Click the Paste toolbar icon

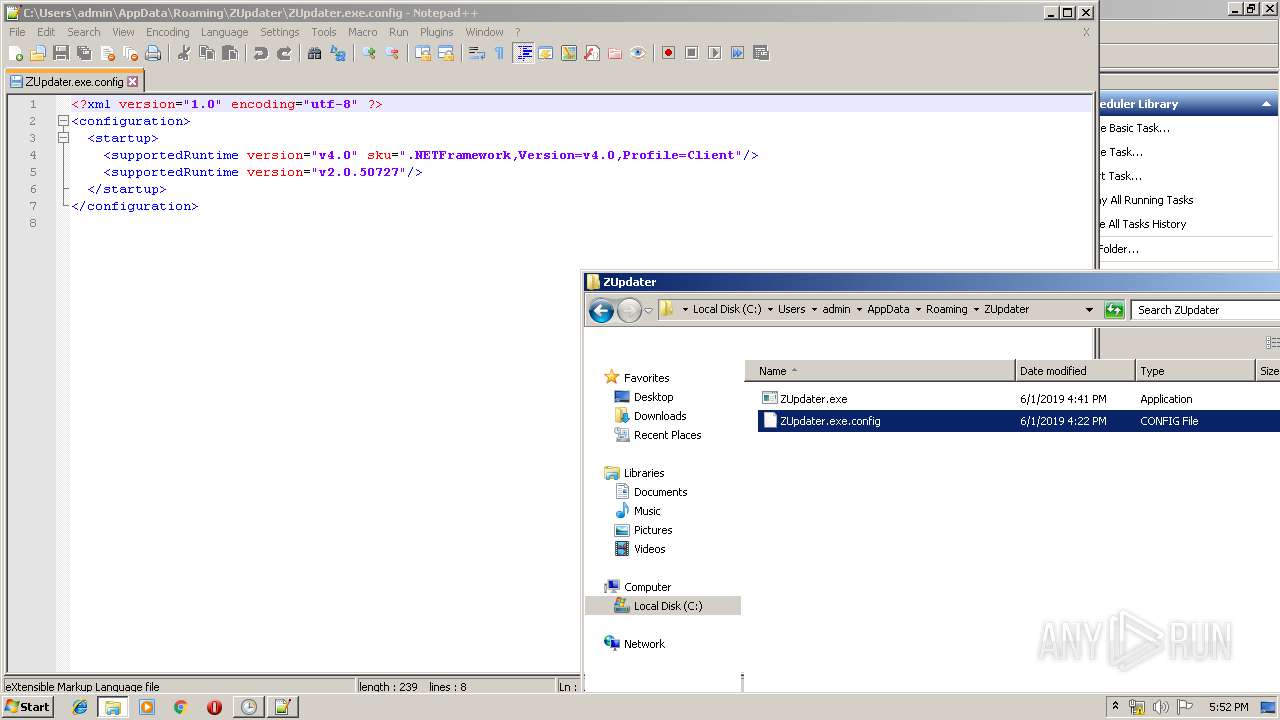pyautogui.click(x=230, y=53)
